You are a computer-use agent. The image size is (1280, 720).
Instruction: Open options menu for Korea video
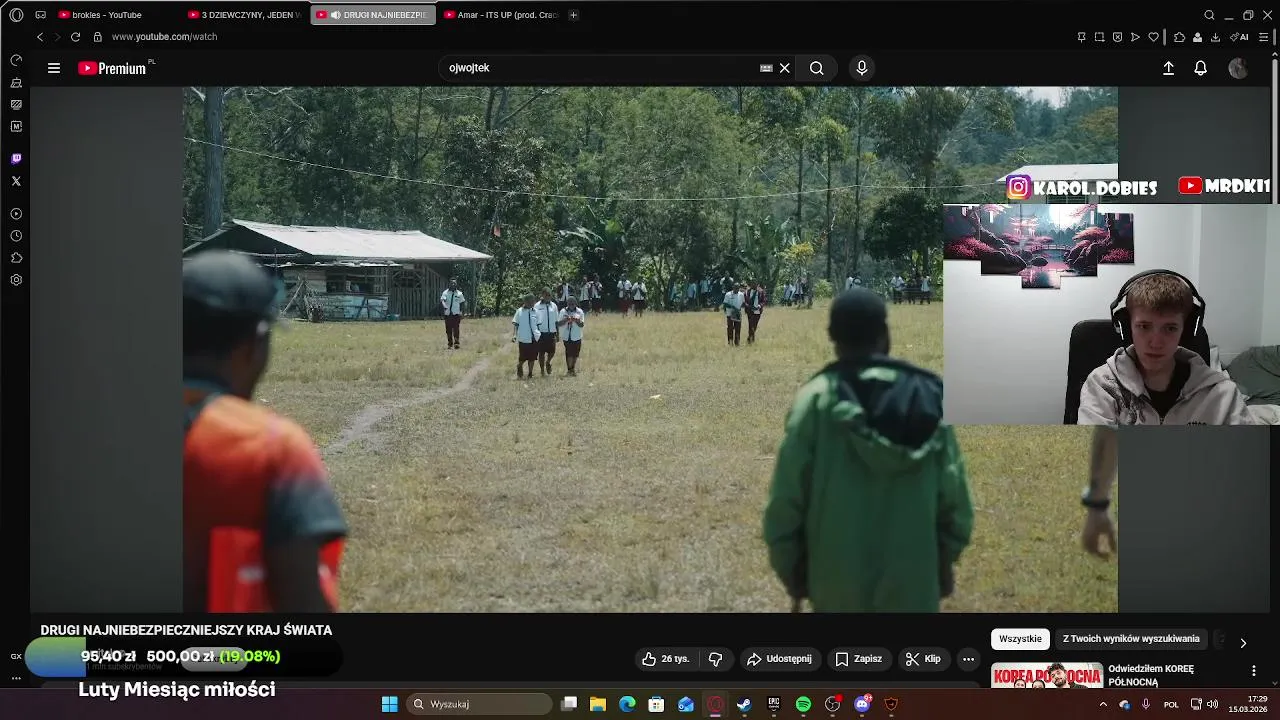[1253, 671]
